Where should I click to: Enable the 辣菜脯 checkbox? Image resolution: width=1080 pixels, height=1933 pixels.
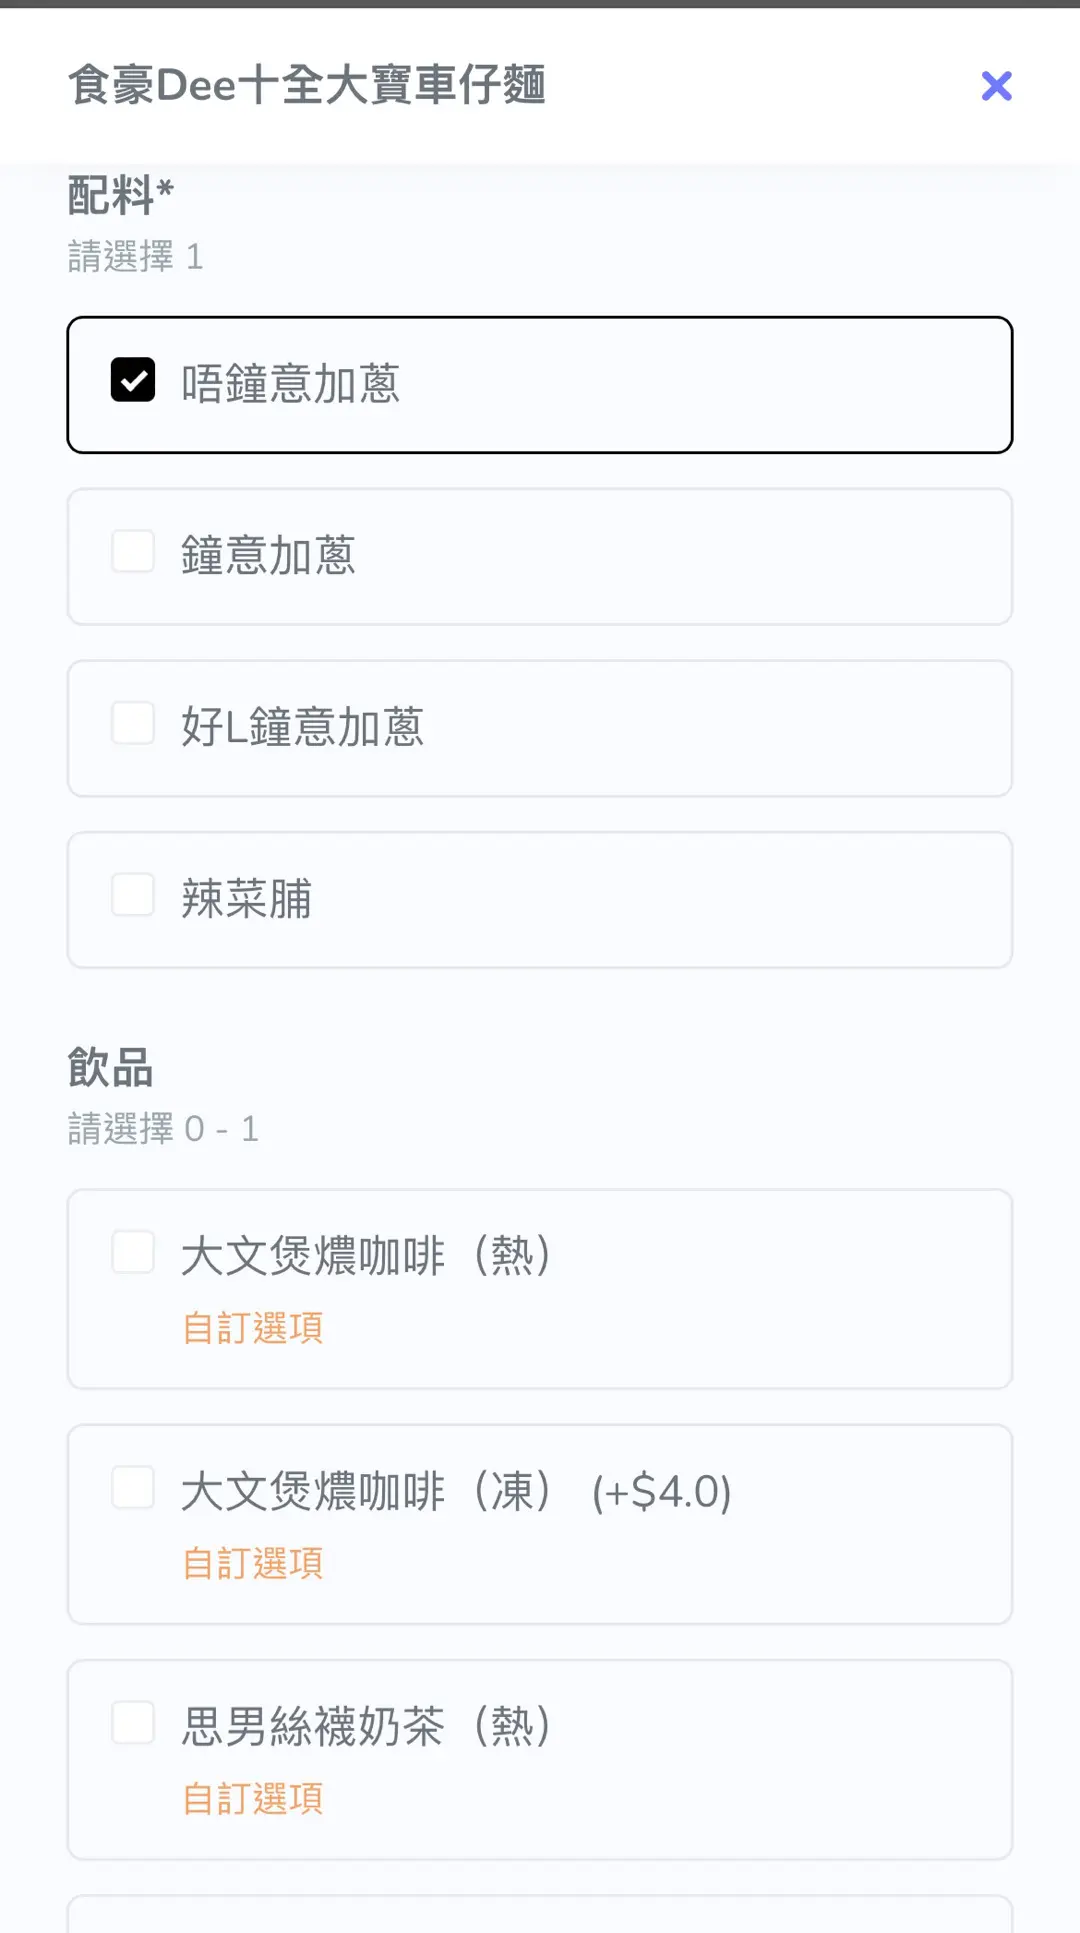click(x=133, y=895)
